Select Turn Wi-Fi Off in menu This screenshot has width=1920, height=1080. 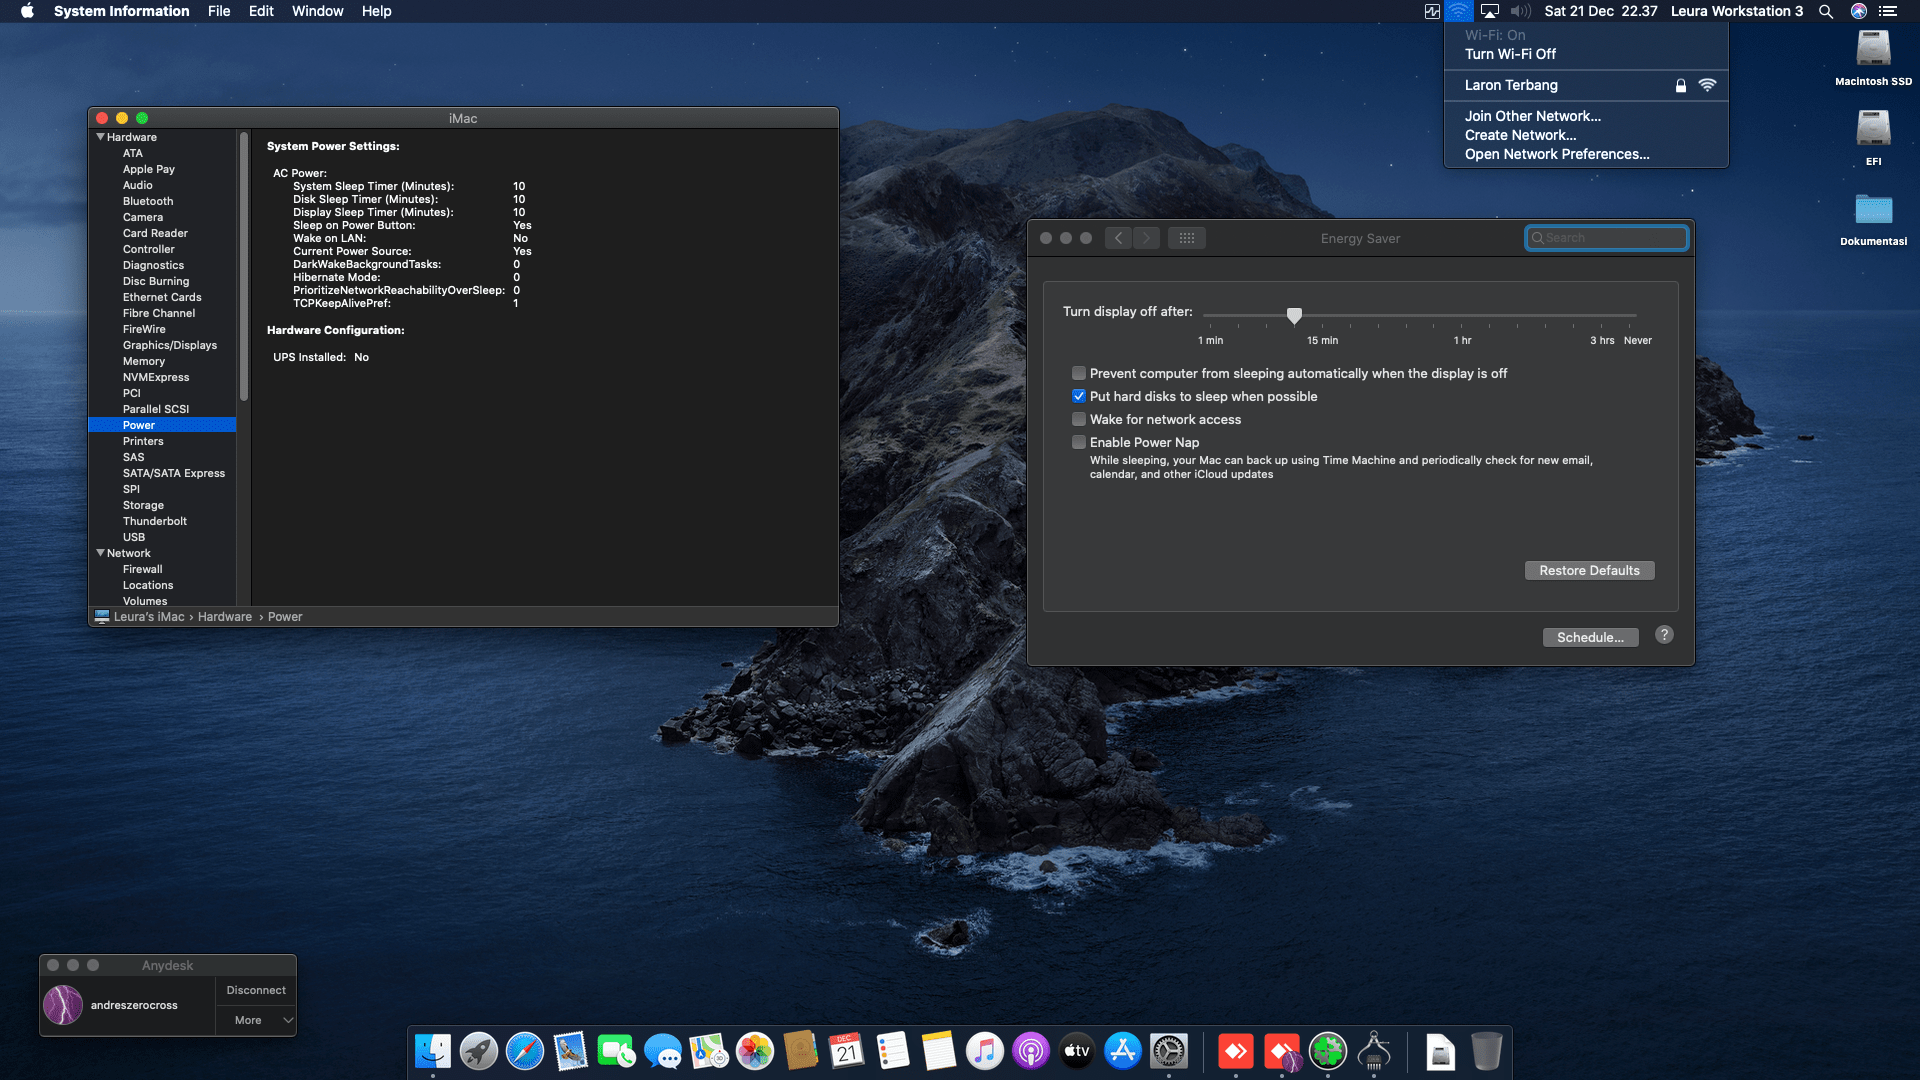click(1510, 54)
